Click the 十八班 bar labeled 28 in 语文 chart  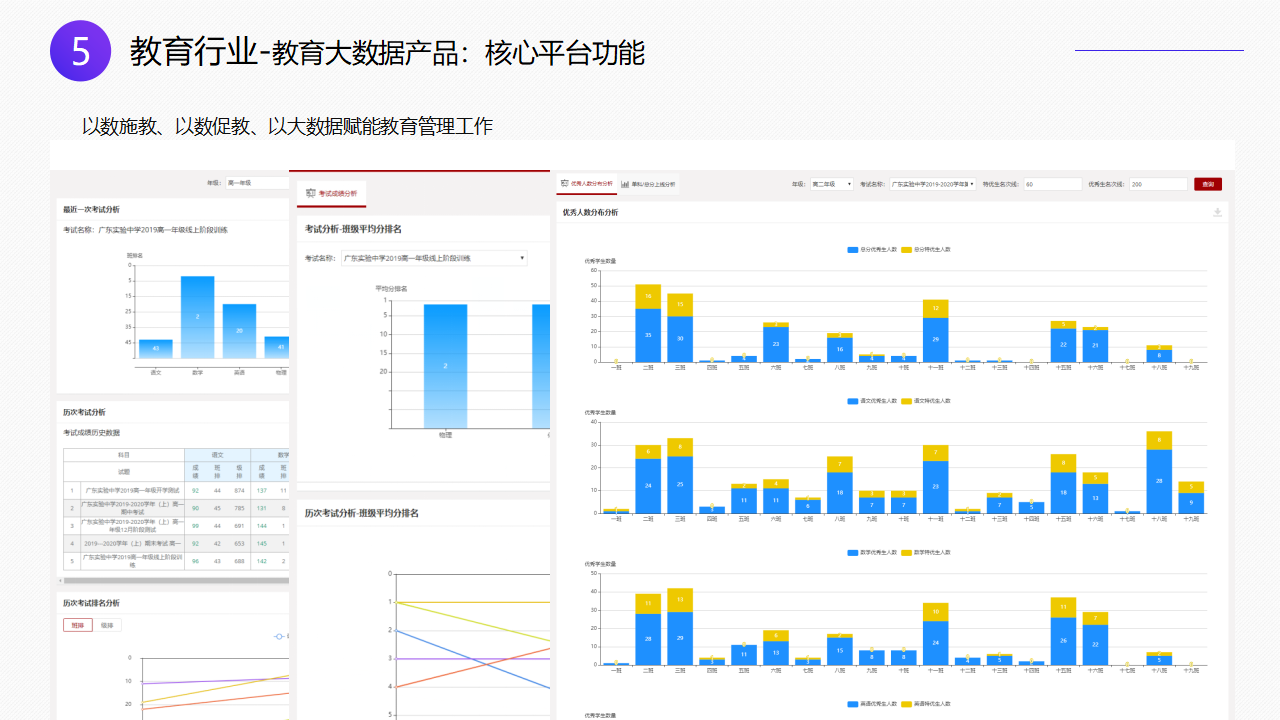tap(1160, 481)
